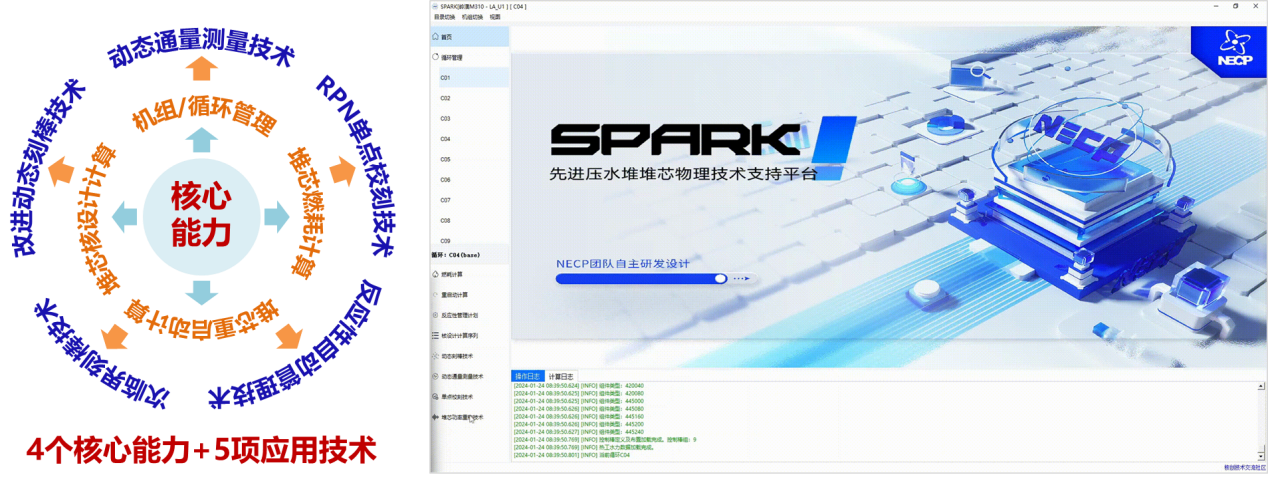
Task: Open the 目录切换 menu
Action: coord(444,17)
